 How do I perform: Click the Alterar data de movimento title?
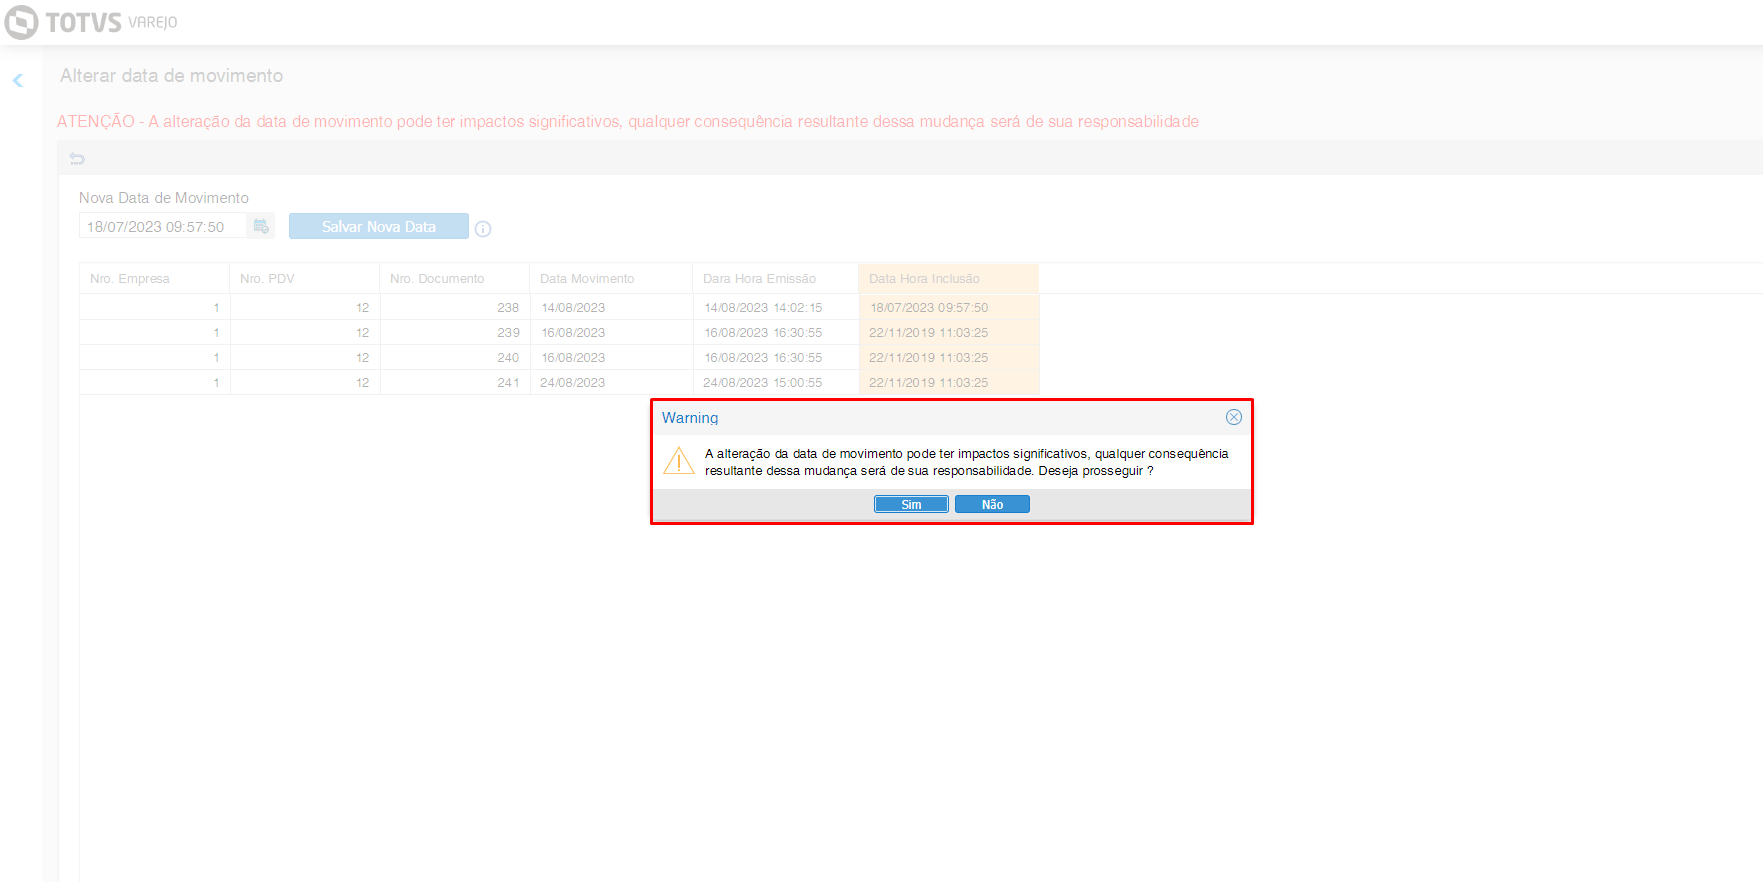coord(171,76)
